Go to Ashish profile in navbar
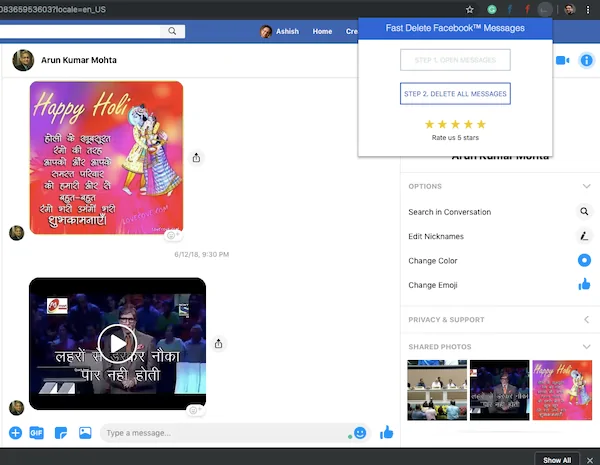Screen dimensions: 600x465 [280, 31]
